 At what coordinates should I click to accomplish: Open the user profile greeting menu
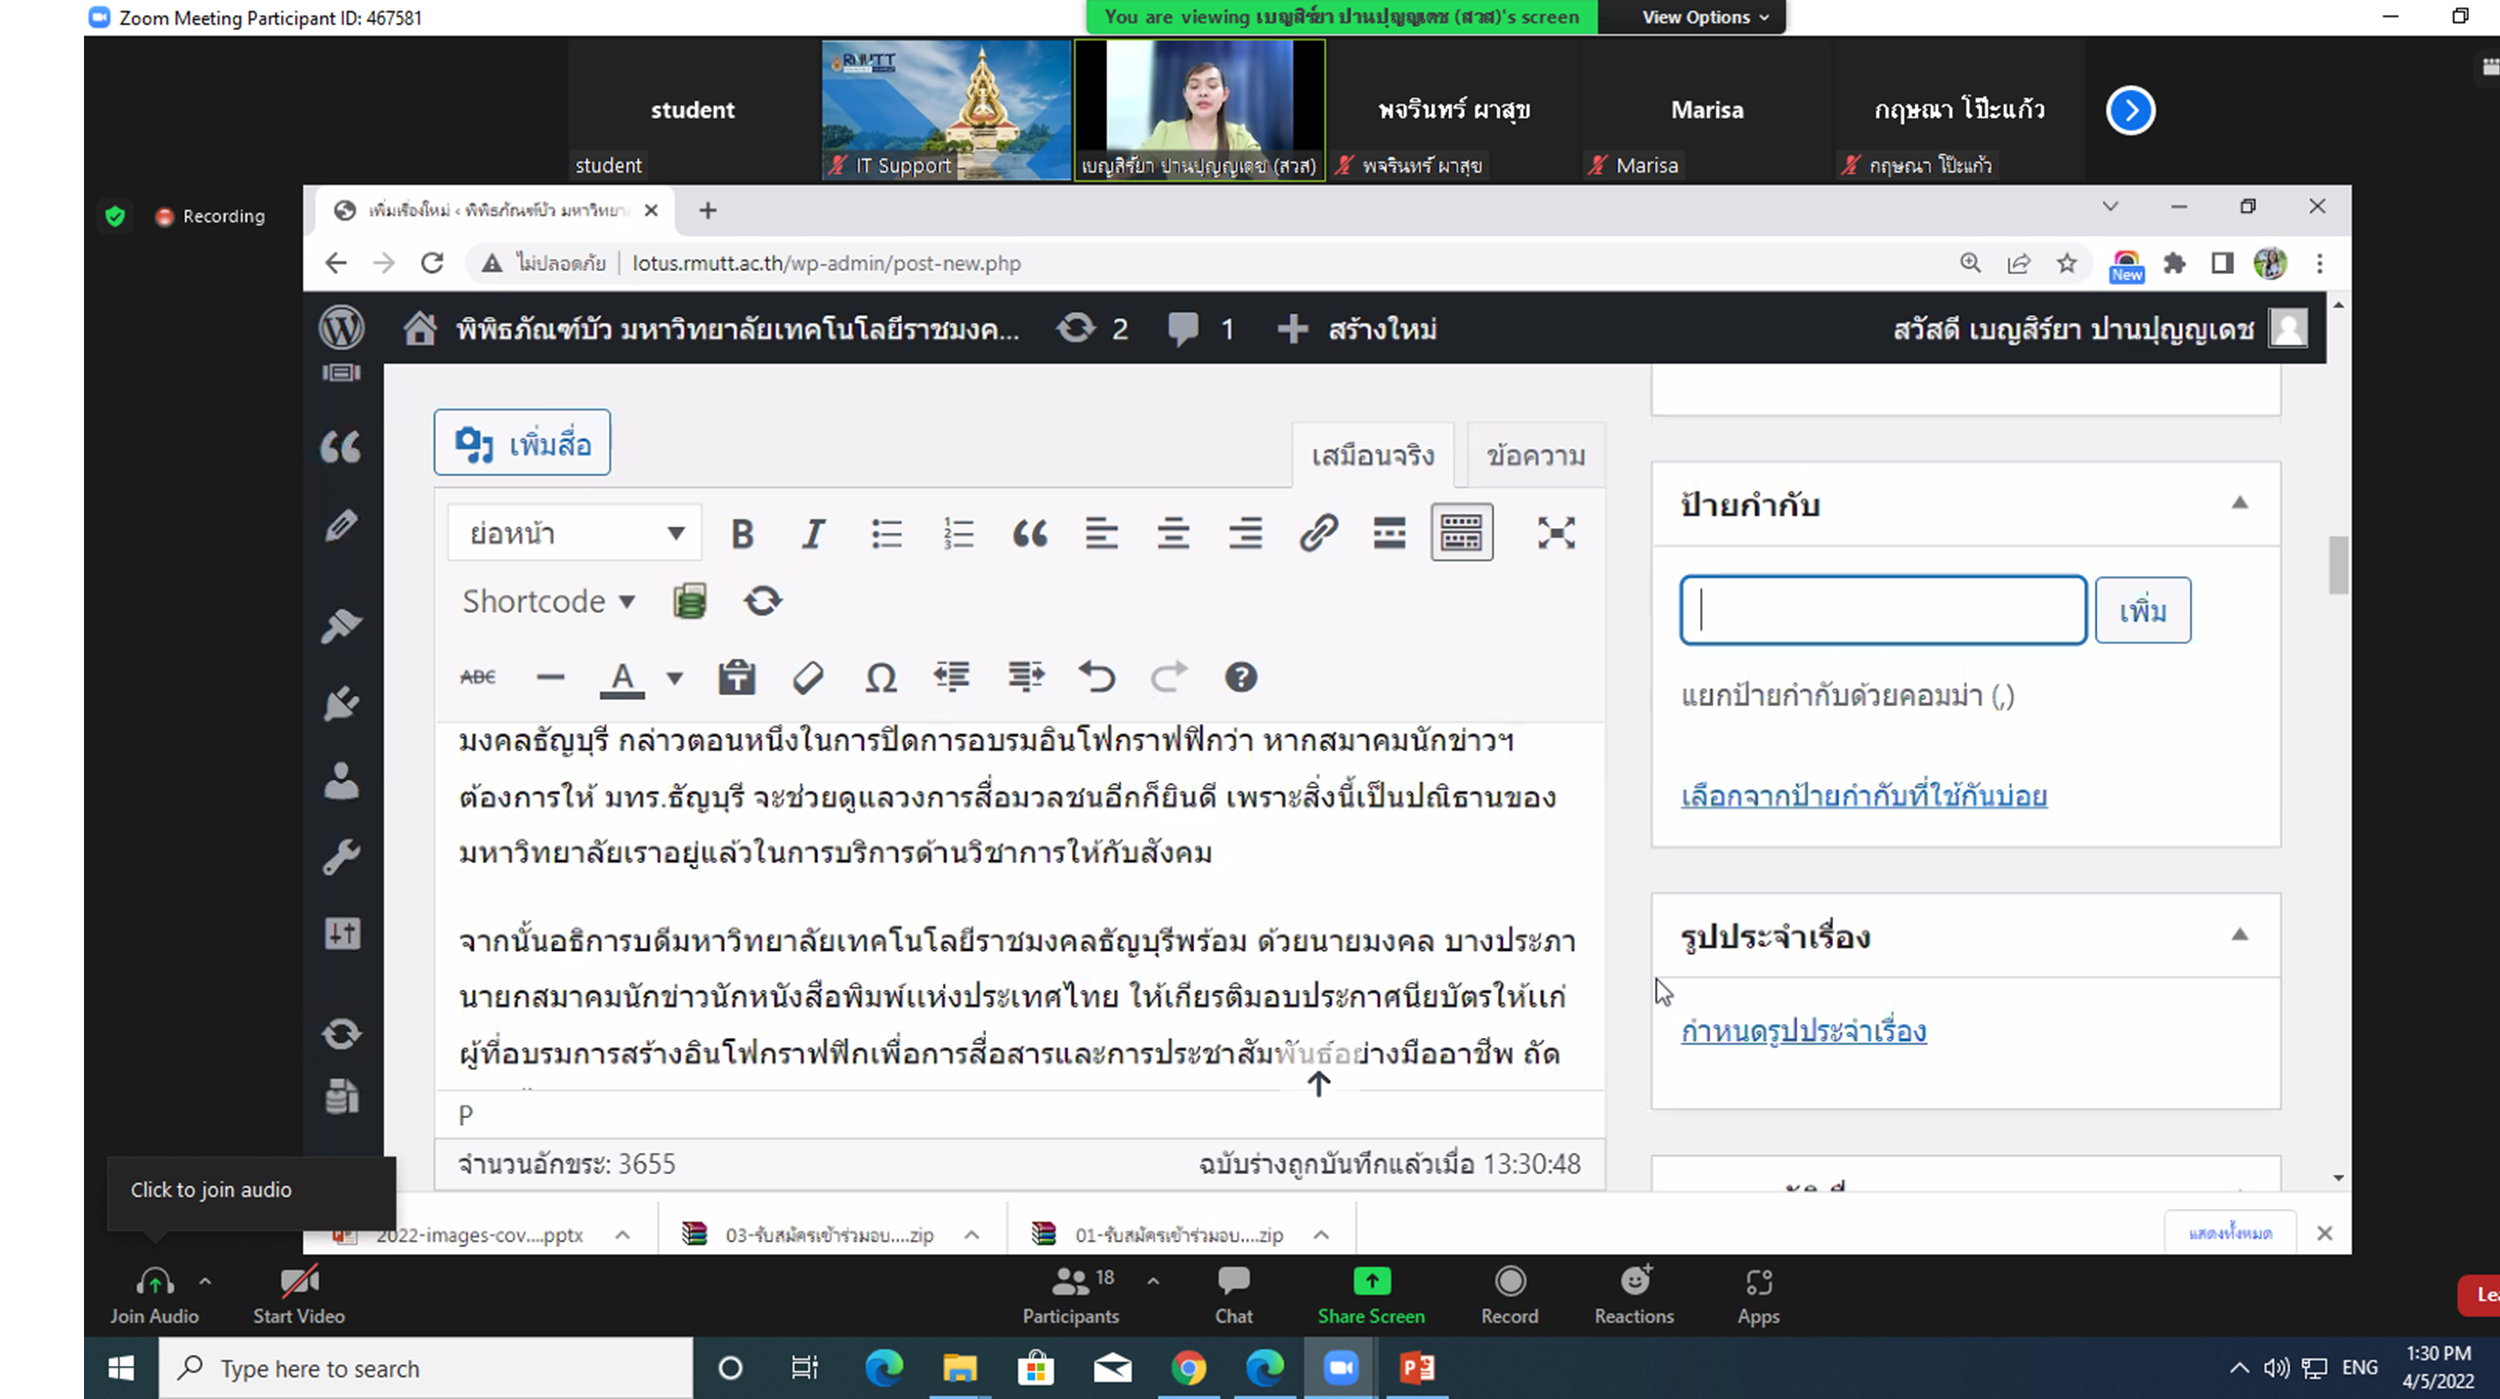click(2101, 328)
